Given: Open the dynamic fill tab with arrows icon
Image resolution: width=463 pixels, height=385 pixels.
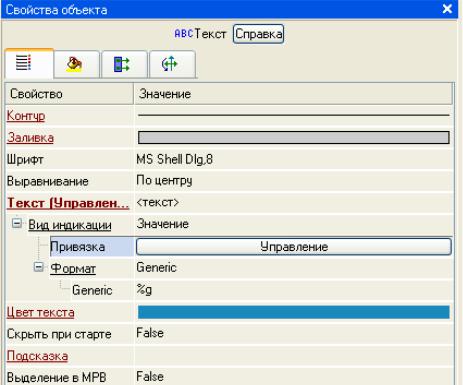Looking at the screenshot, I should coord(124,64).
